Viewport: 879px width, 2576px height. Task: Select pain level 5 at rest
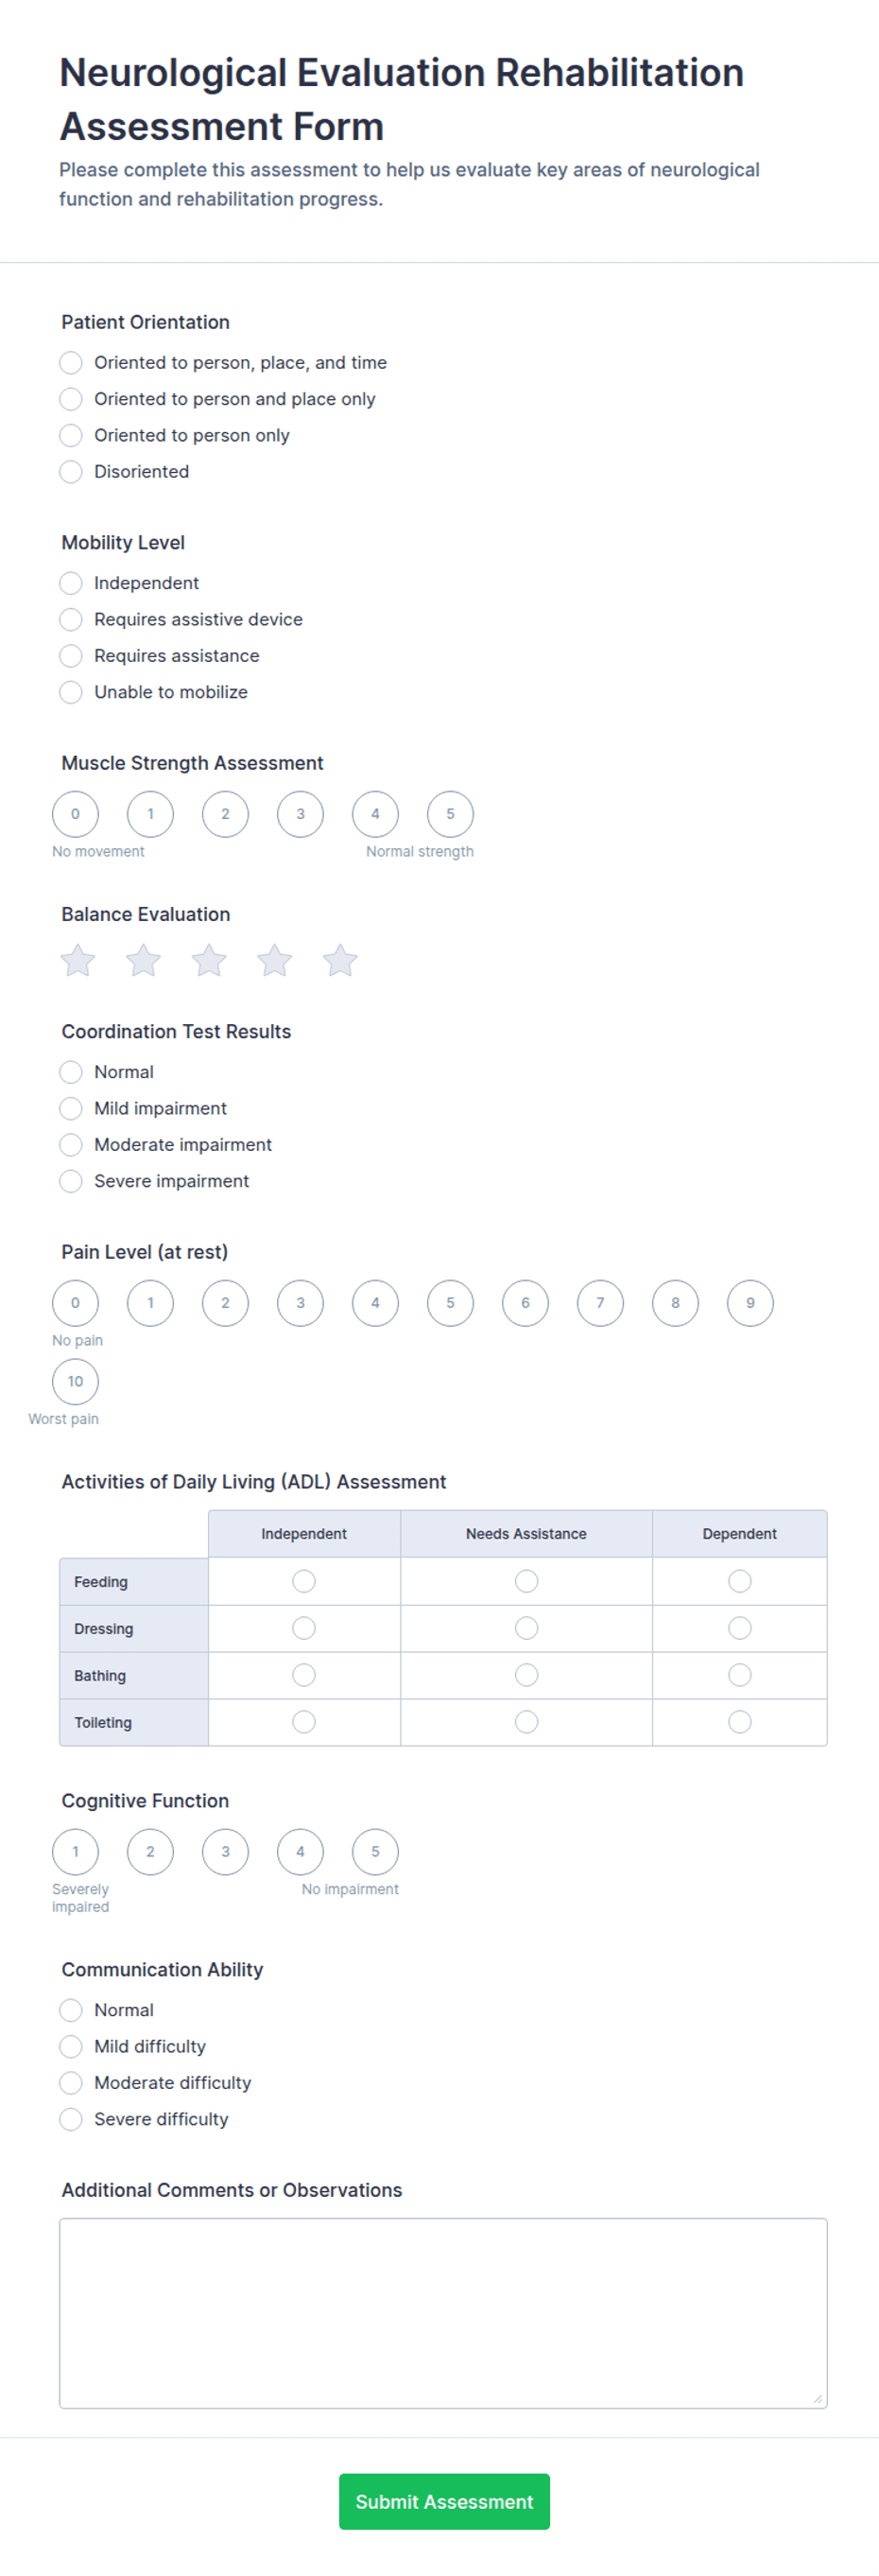tap(450, 1303)
